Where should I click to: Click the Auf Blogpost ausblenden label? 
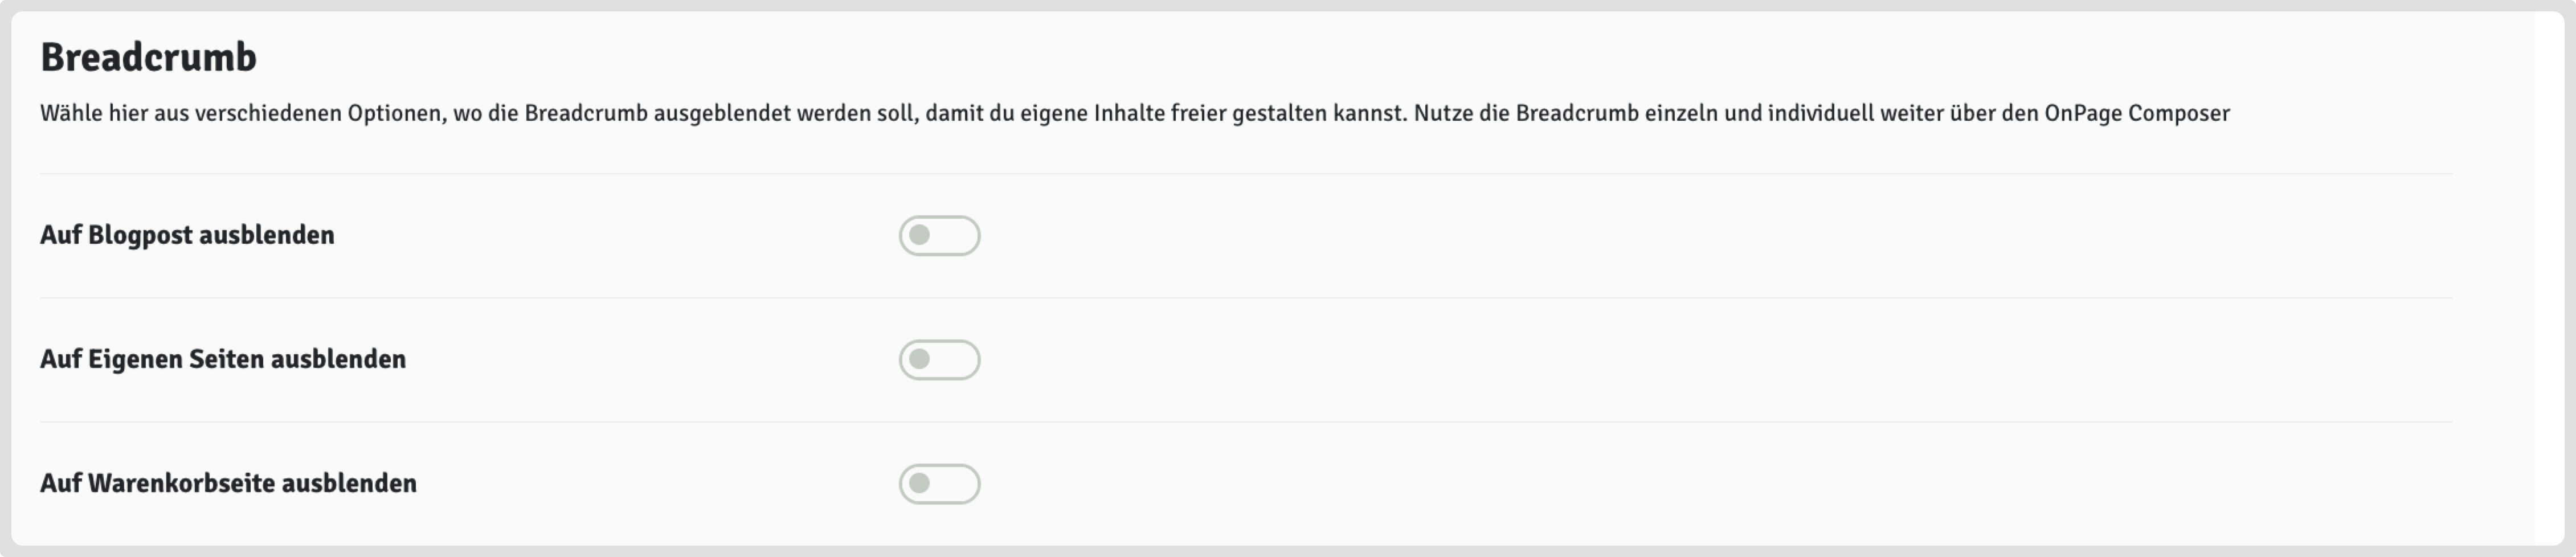[187, 236]
